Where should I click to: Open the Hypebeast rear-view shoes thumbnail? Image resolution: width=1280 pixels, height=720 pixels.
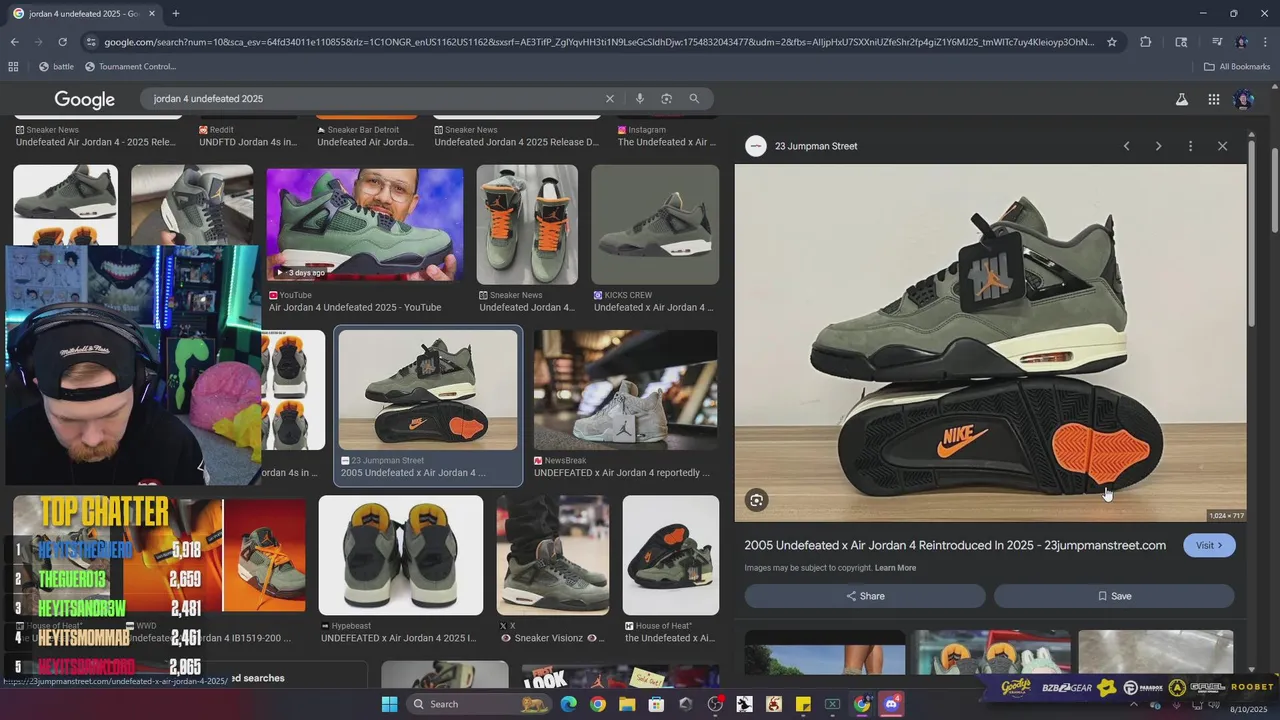pos(401,555)
